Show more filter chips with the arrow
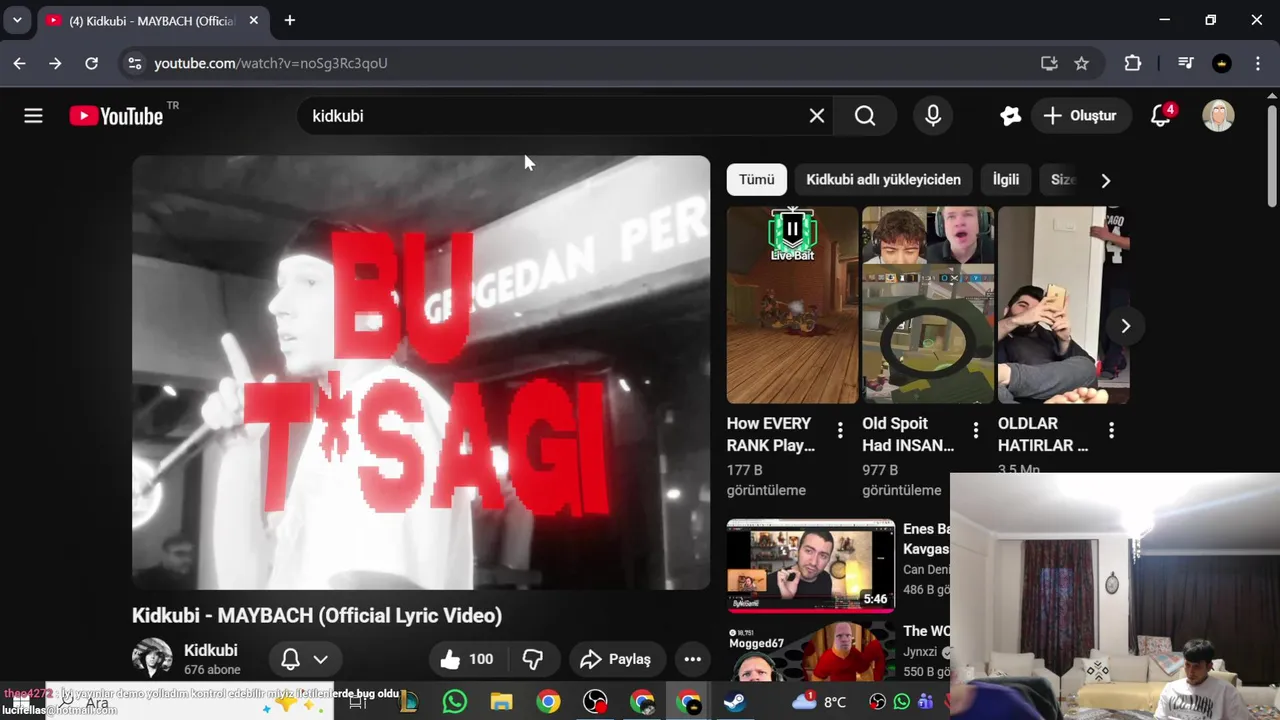1280x720 pixels. [x=1105, y=180]
